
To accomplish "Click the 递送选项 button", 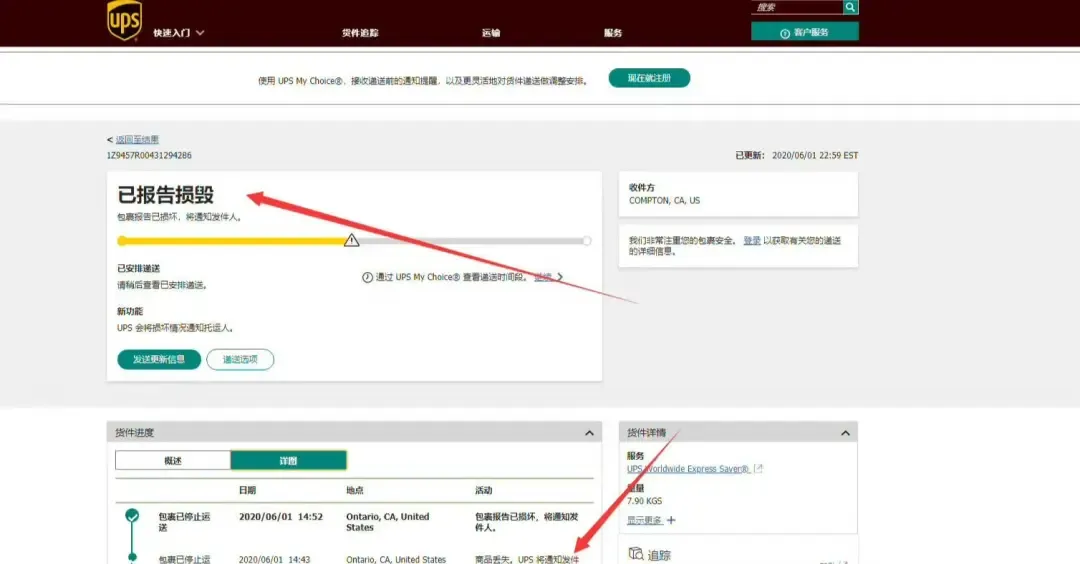I will (x=240, y=359).
